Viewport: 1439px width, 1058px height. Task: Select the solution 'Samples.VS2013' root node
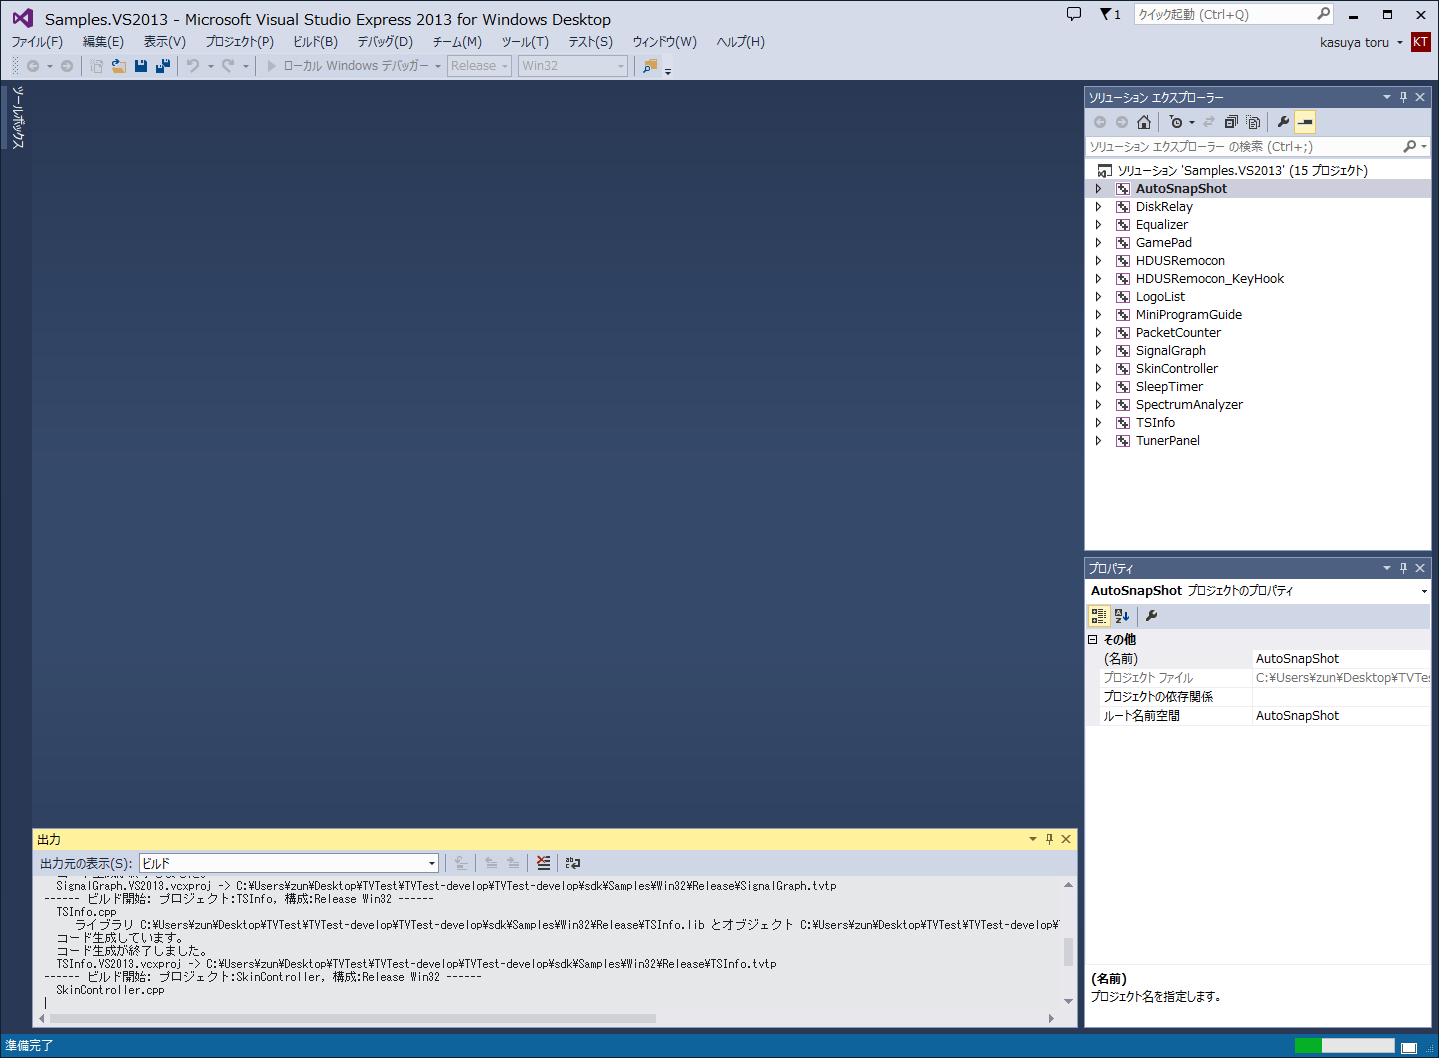[x=1242, y=171]
